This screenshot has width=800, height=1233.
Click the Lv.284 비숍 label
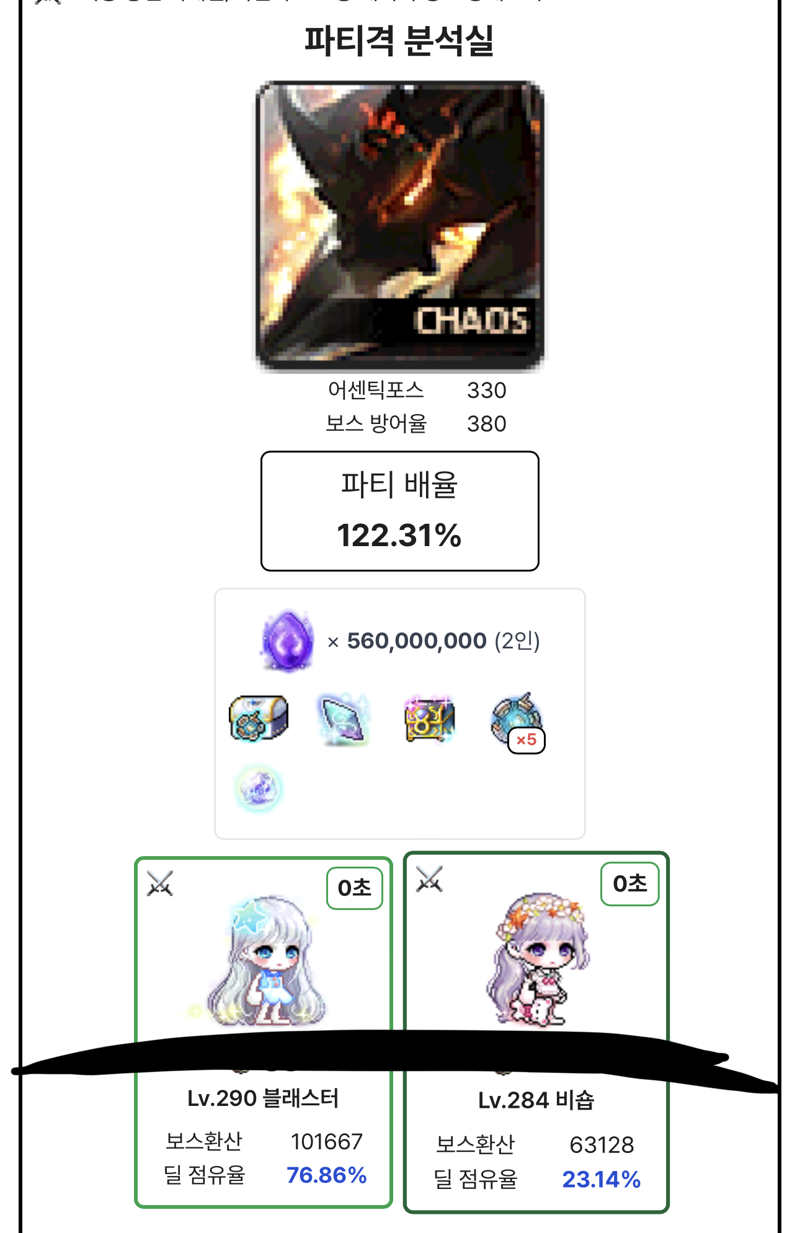[x=536, y=1101]
